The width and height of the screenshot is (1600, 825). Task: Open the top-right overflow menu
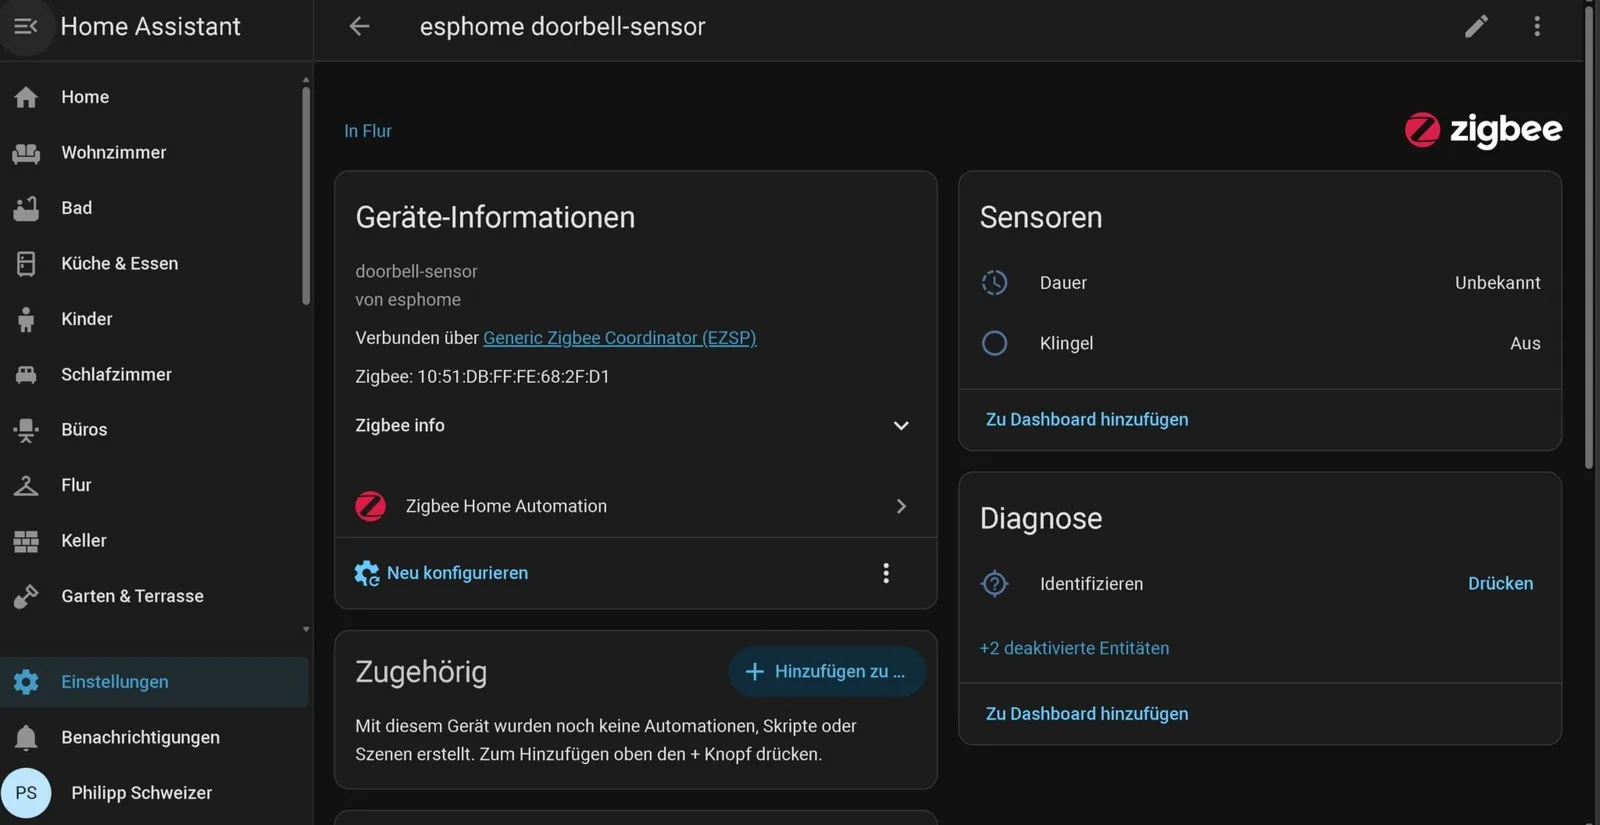pyautogui.click(x=1537, y=26)
